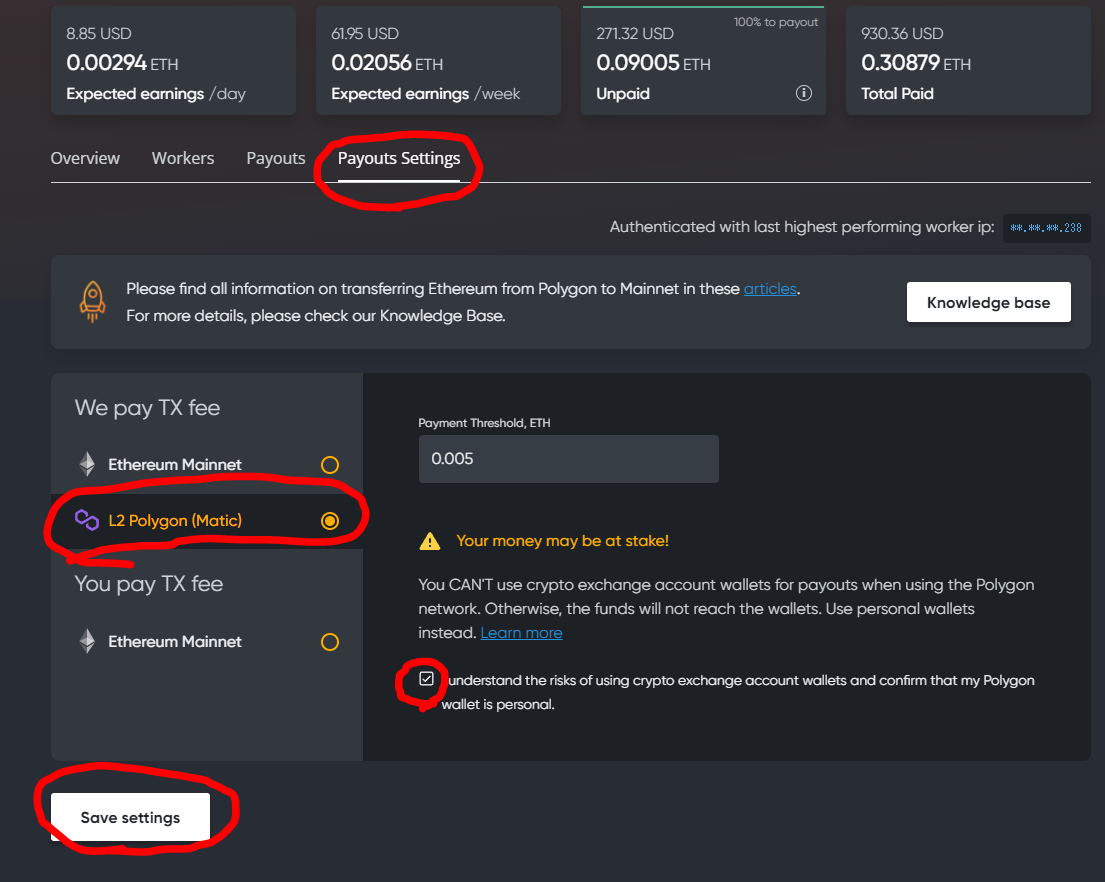
Task: Open the articles link in the banner
Action: (770, 289)
